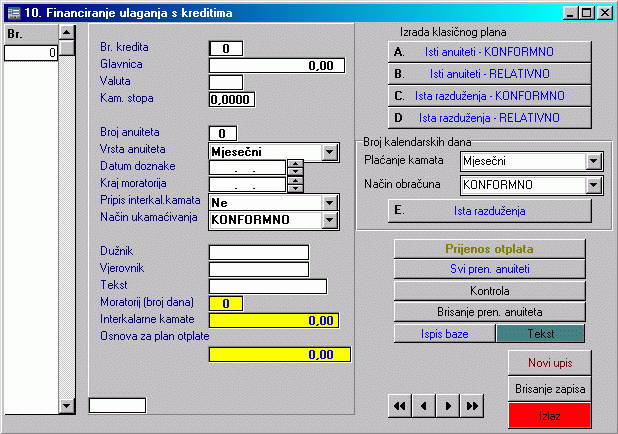The image size is (618, 434).
Task: Open the Pripis interkal.kamata dropdown
Action: [330, 203]
